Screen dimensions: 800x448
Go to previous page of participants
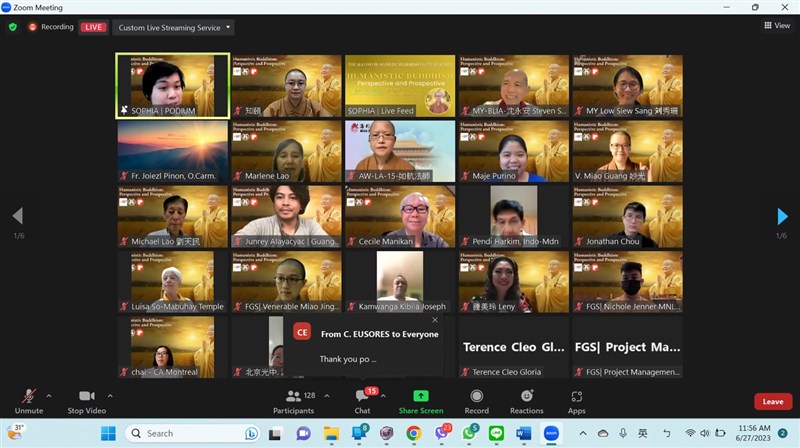16,216
